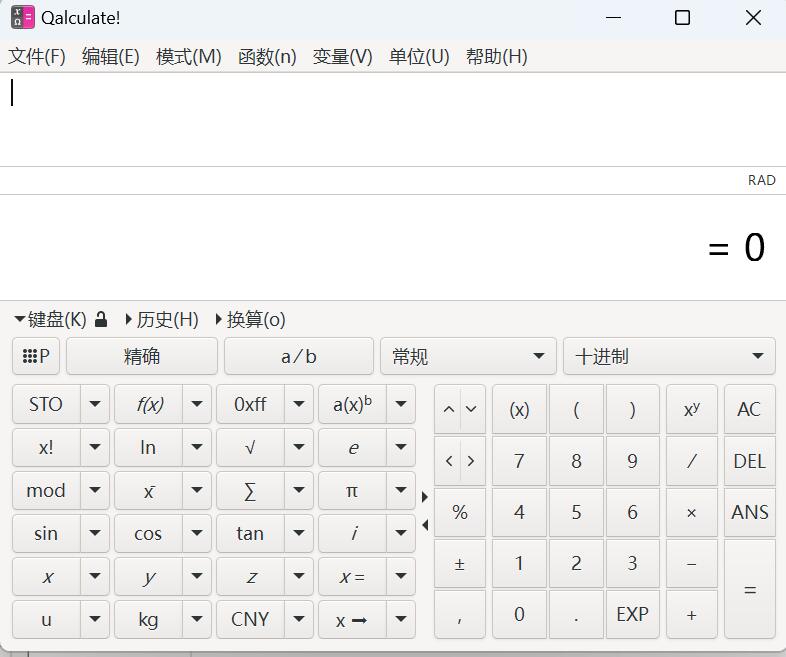Screen dimensions: 786x657
Task: Click the x → convert button
Action: [x=352, y=619]
